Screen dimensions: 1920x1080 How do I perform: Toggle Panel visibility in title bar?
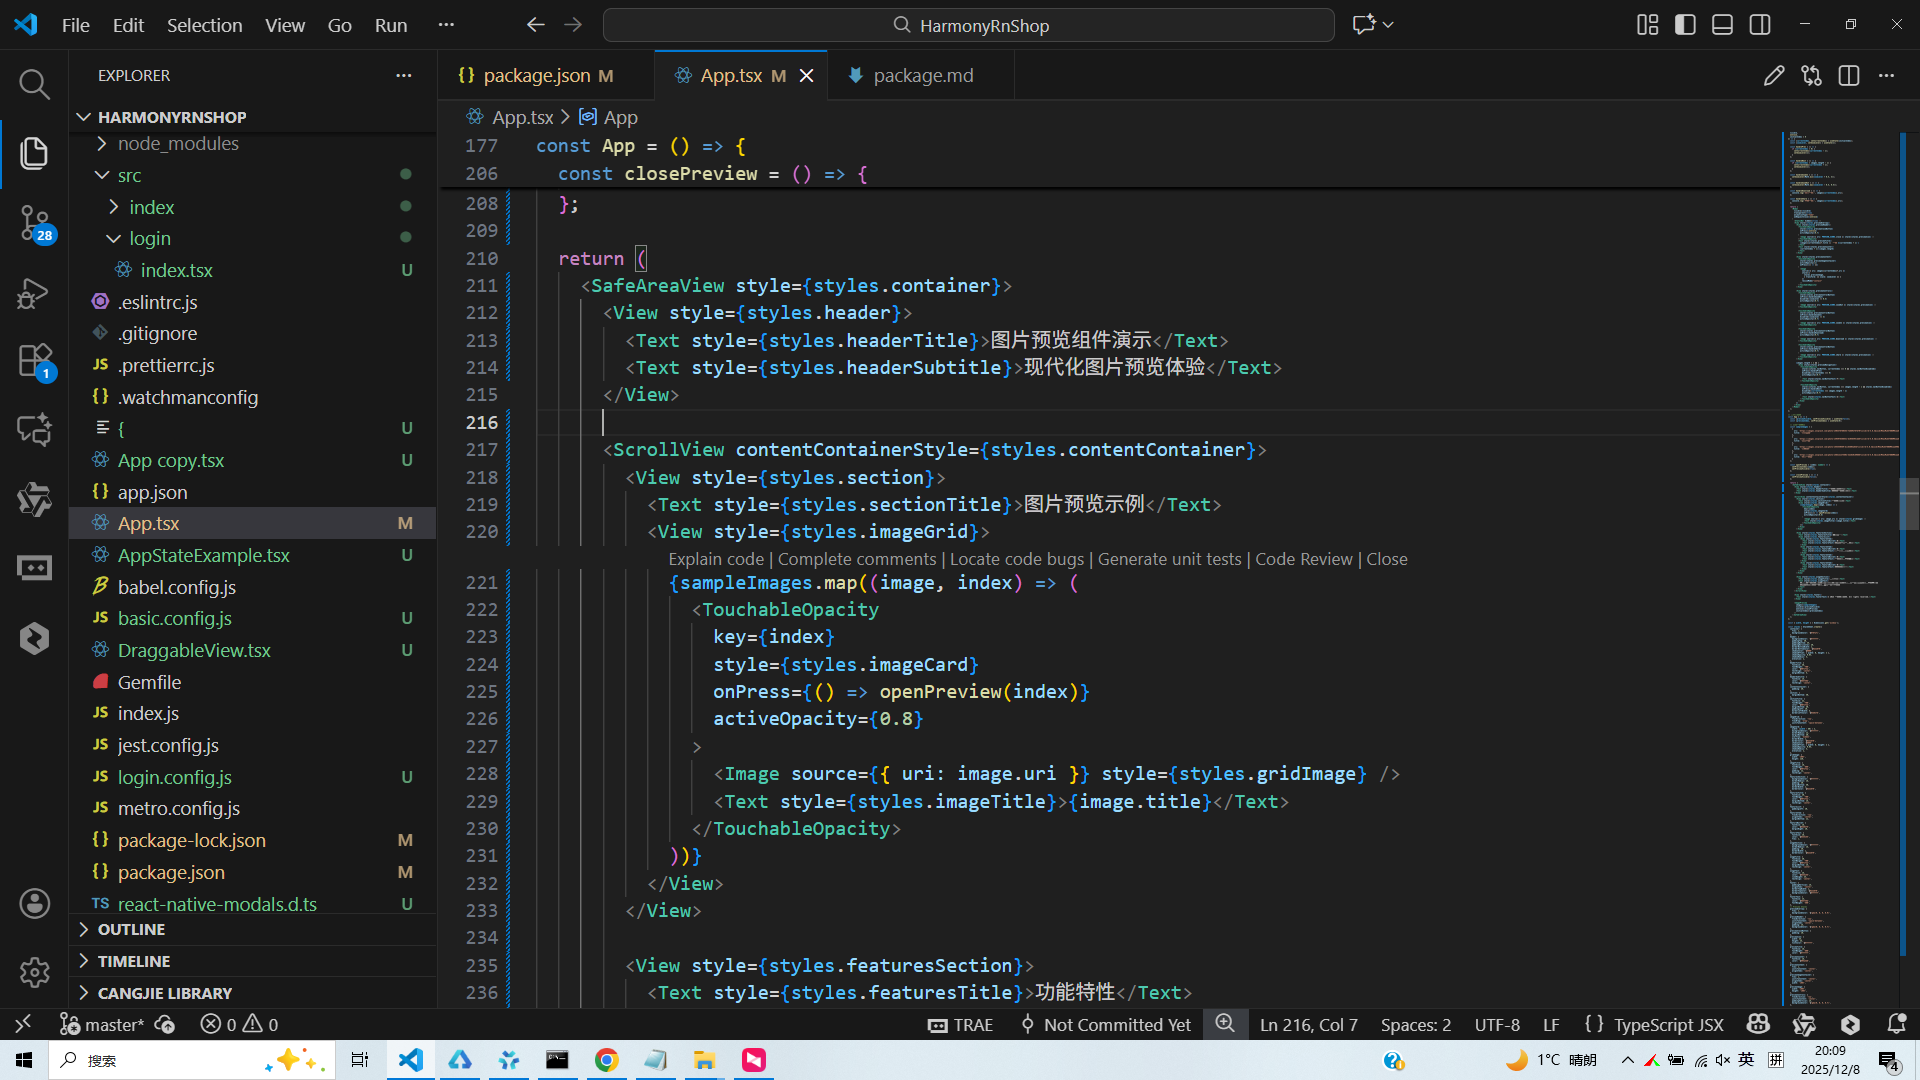click(1722, 25)
